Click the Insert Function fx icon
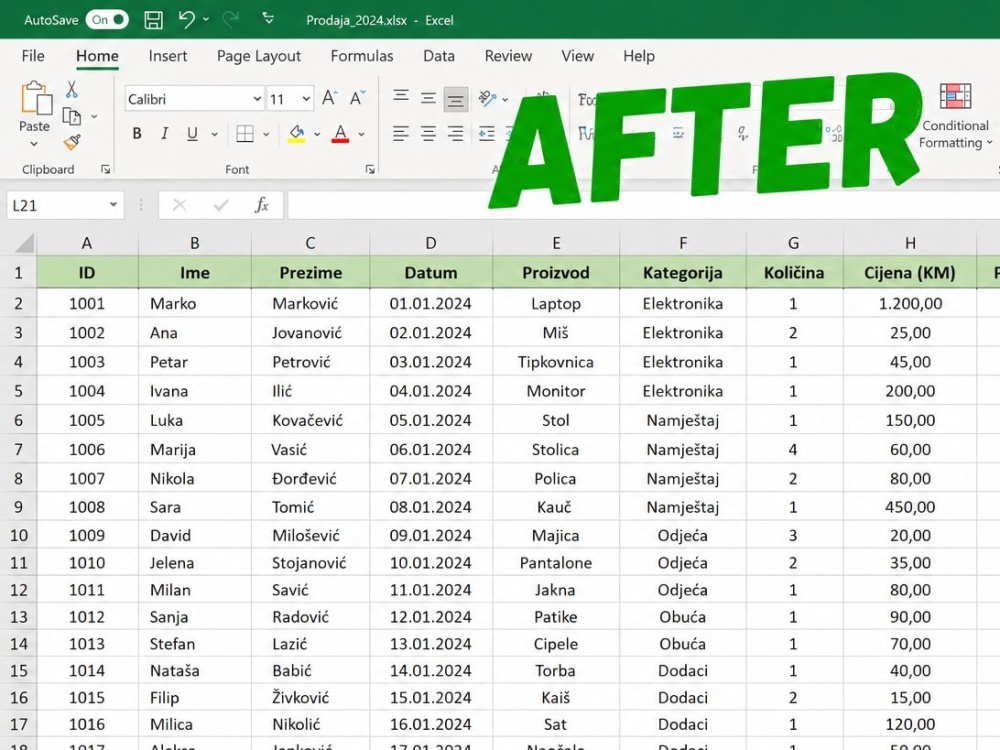1000x750 pixels. point(261,205)
